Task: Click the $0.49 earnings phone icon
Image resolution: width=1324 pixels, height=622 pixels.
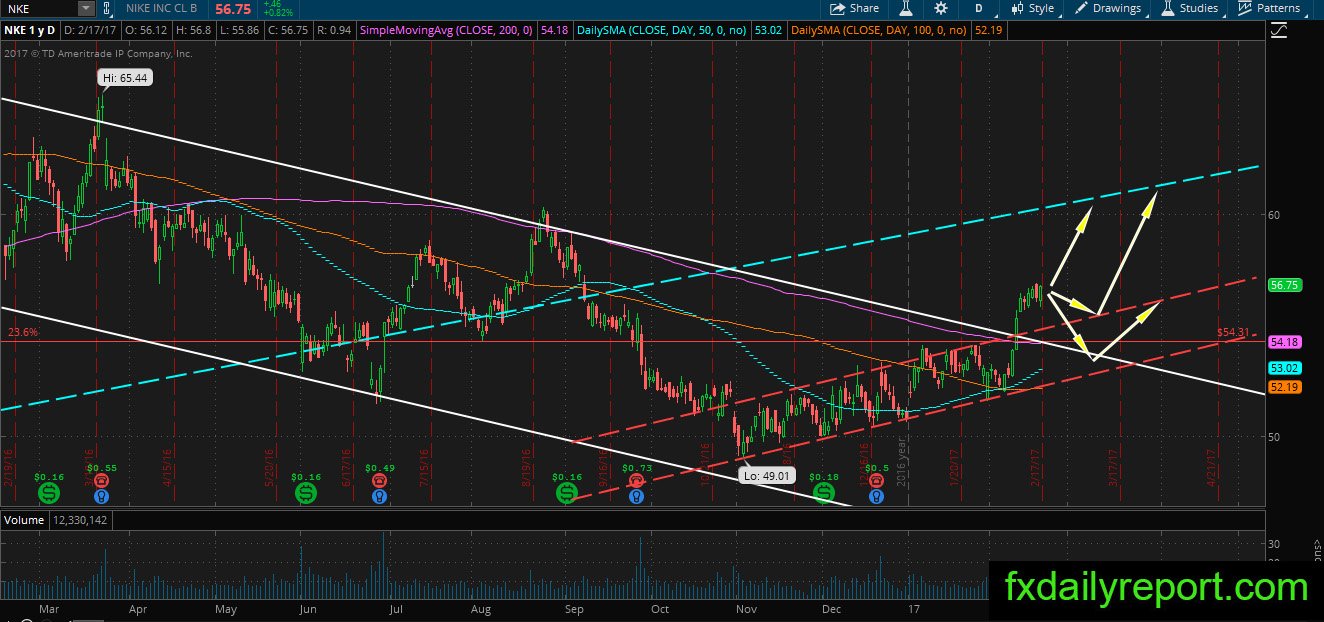Action: pyautogui.click(x=379, y=480)
